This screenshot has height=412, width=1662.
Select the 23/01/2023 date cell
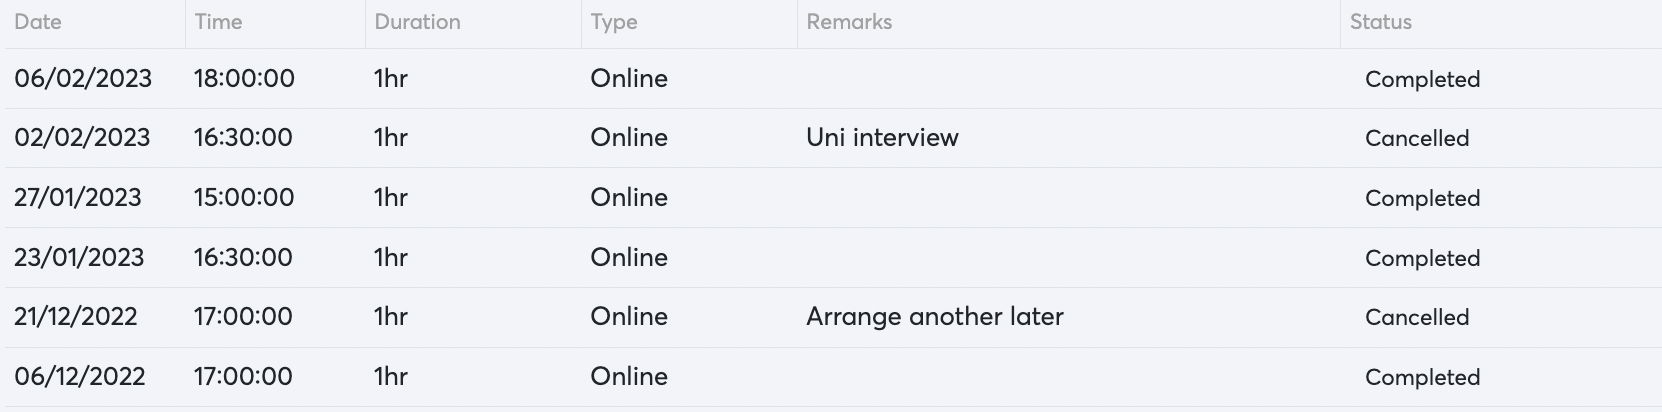click(x=79, y=258)
